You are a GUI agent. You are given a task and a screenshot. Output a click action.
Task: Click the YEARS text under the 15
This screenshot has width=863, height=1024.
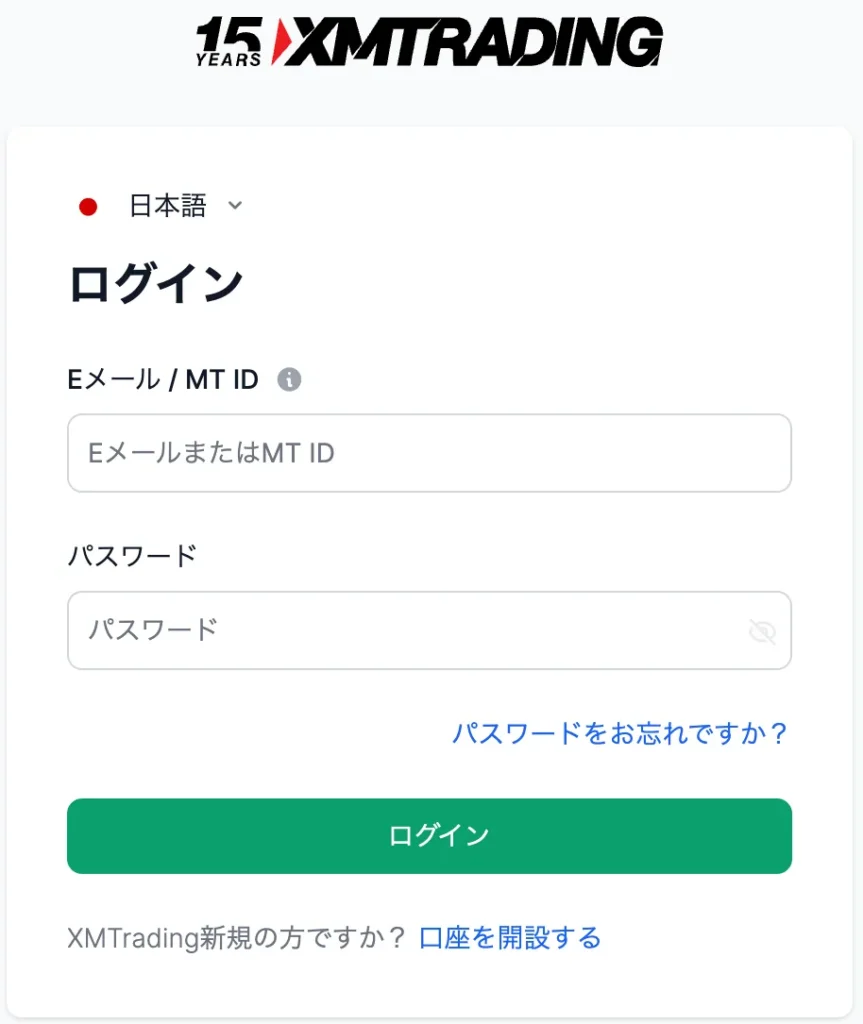coord(229,59)
